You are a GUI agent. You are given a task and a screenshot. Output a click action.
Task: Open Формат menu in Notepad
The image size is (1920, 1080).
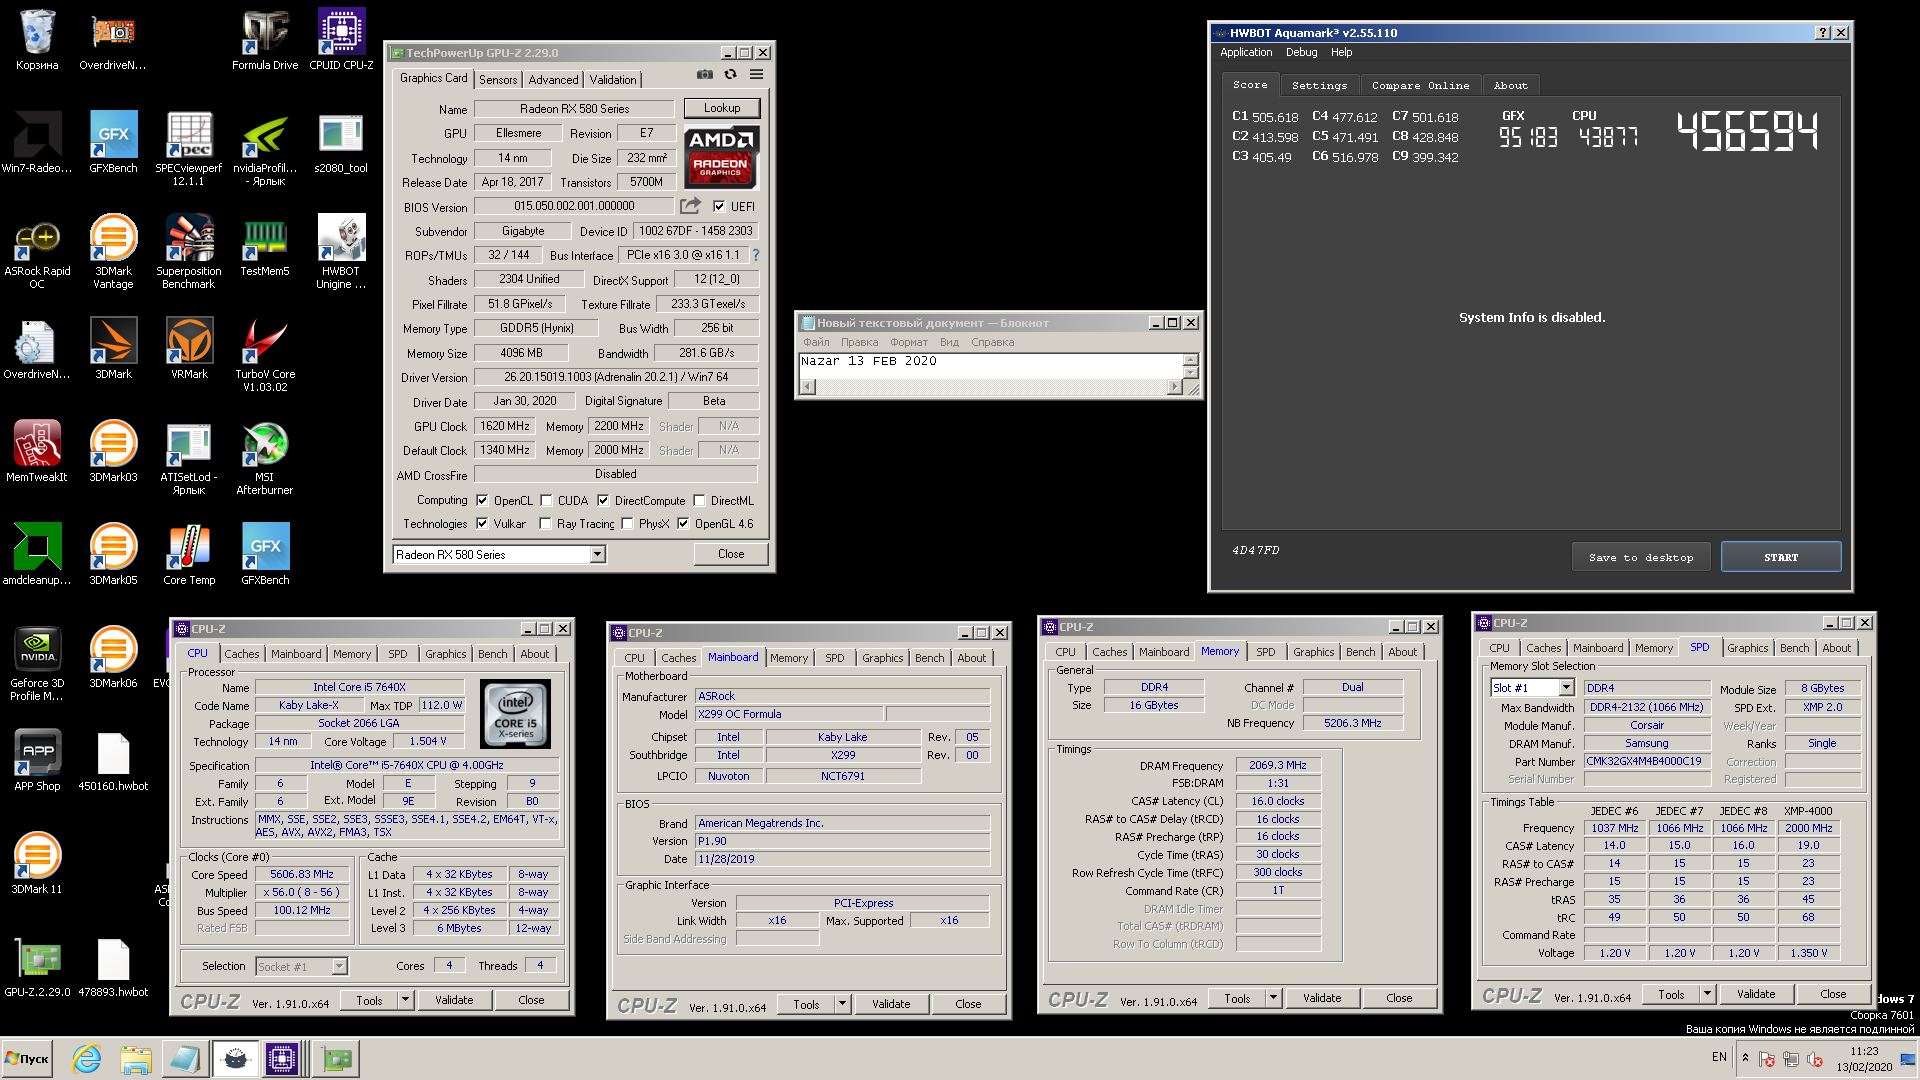click(x=908, y=343)
